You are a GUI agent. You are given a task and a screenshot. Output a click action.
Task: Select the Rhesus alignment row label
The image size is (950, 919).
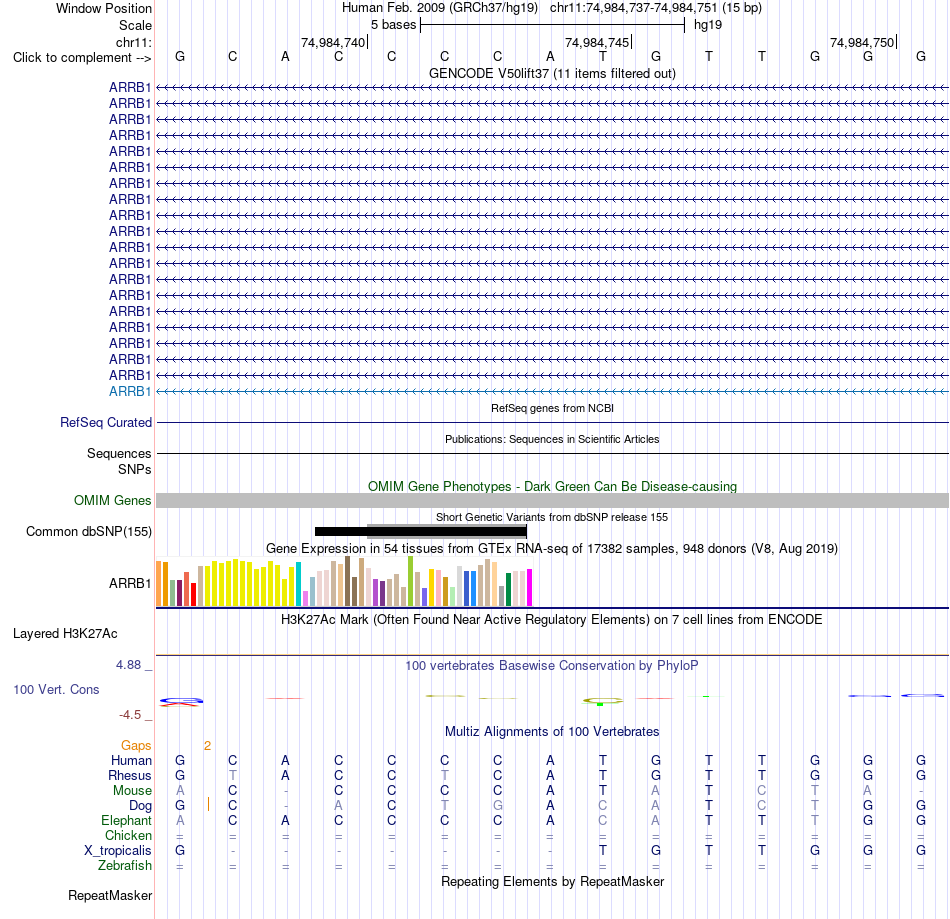click(130, 775)
